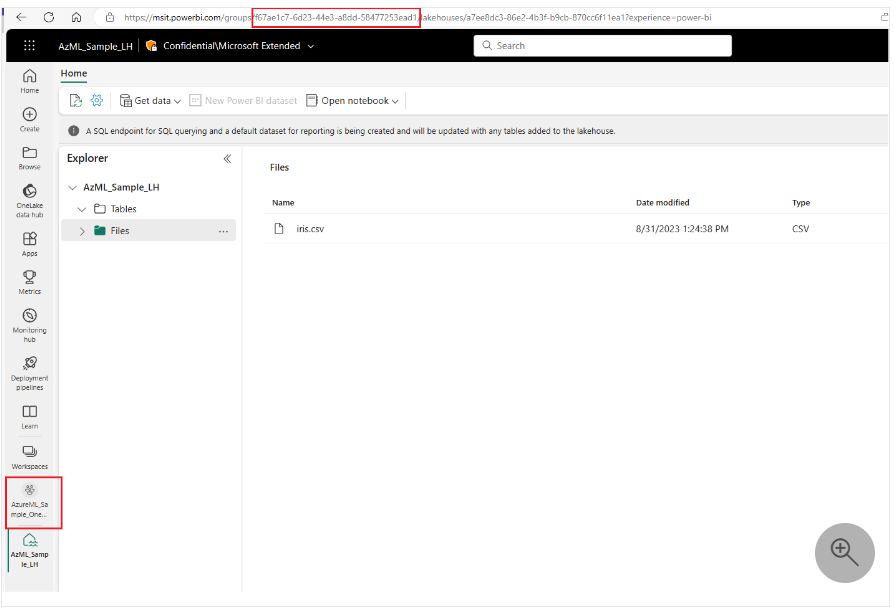Collapse the Explorer pane

pos(227,159)
